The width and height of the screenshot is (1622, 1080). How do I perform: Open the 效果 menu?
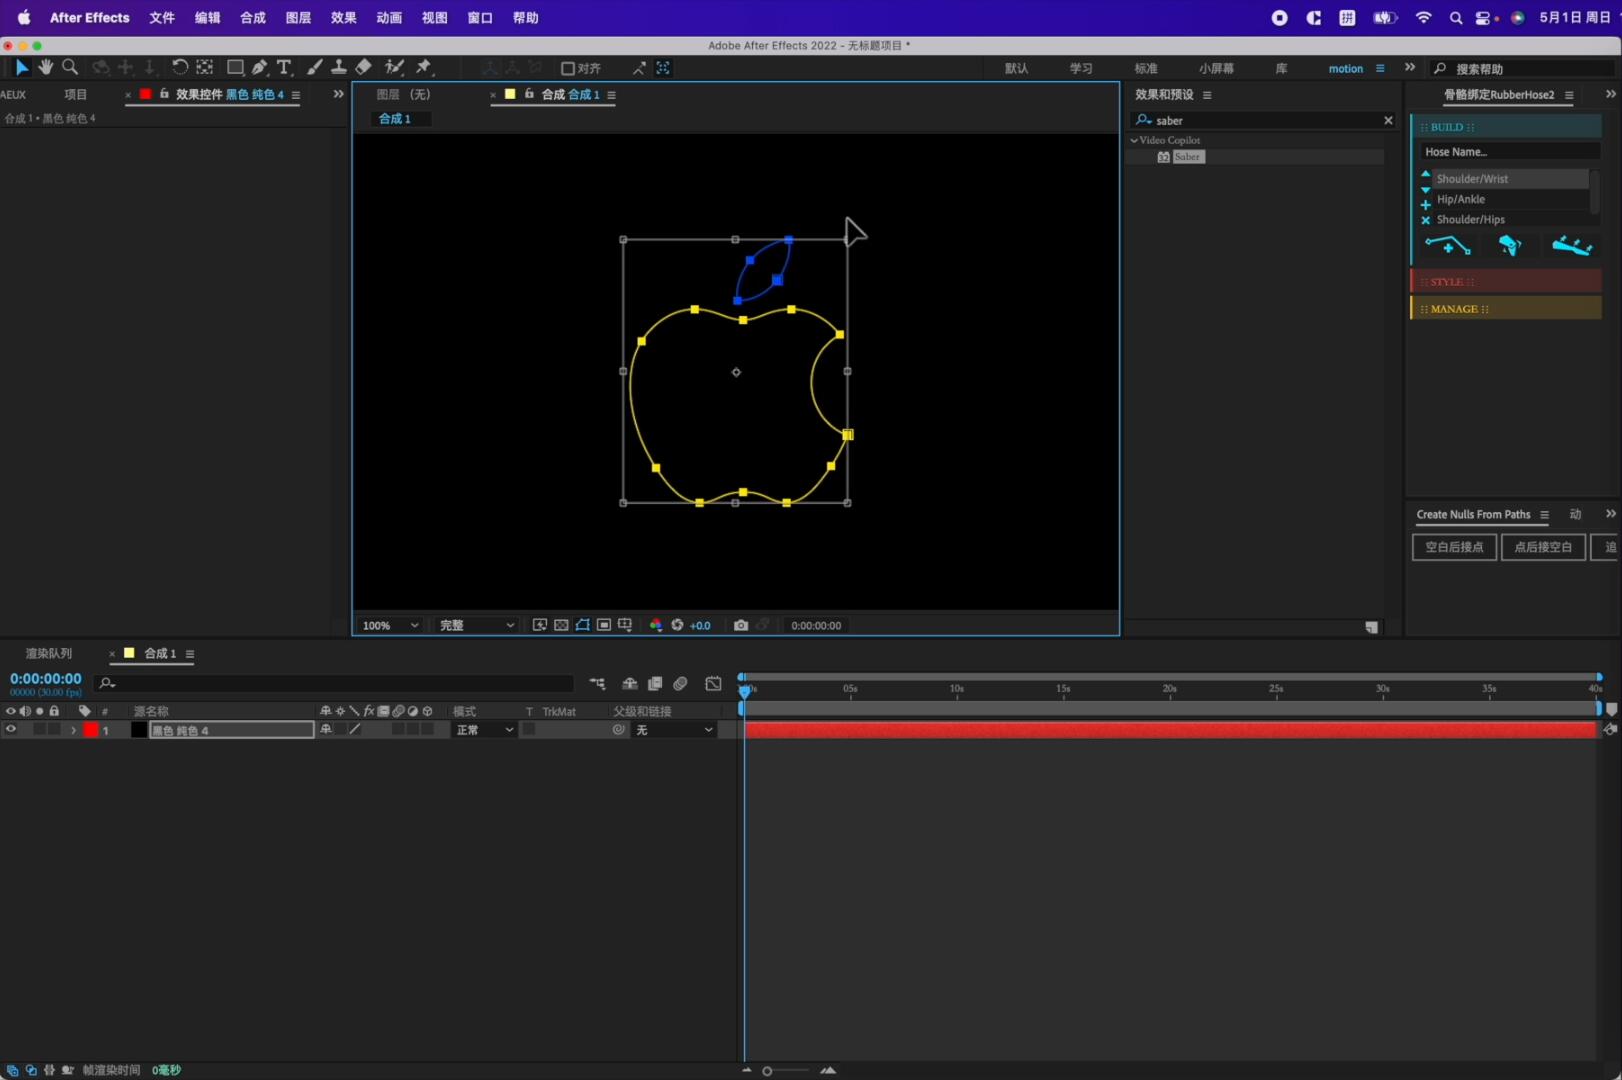click(x=344, y=18)
